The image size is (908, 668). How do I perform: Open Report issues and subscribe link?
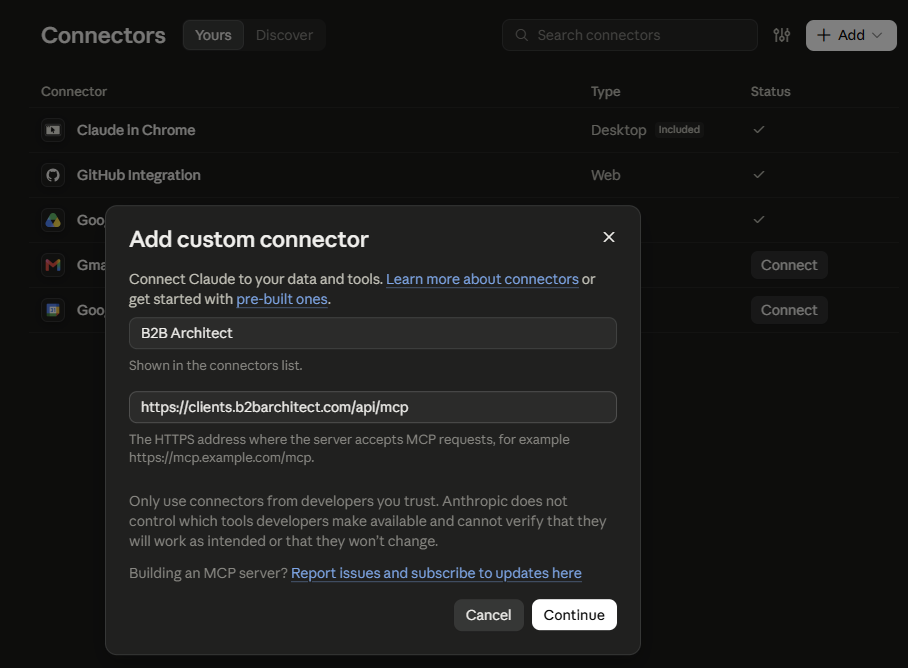[x=436, y=573]
